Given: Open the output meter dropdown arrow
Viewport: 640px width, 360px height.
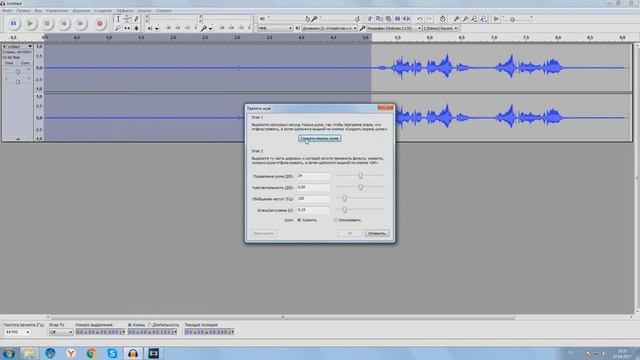Looking at the screenshot, I should tap(157, 29).
